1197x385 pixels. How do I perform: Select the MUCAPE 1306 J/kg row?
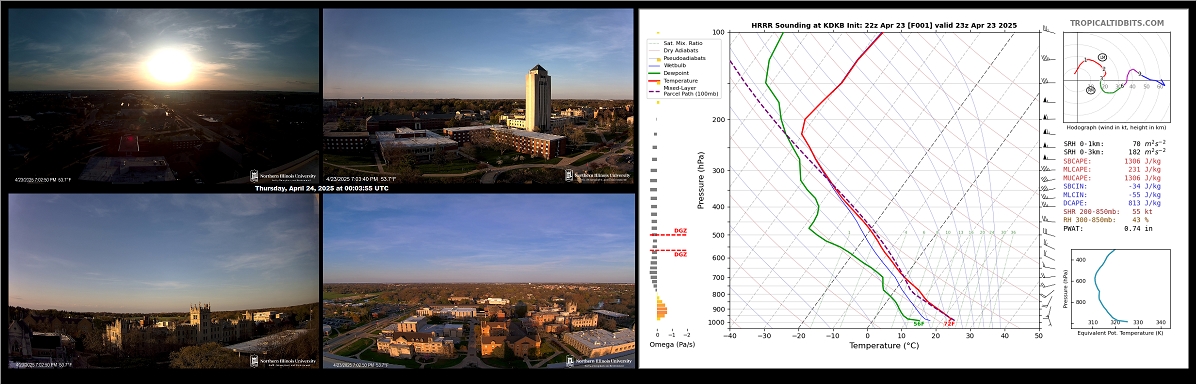pyautogui.click(x=1112, y=177)
